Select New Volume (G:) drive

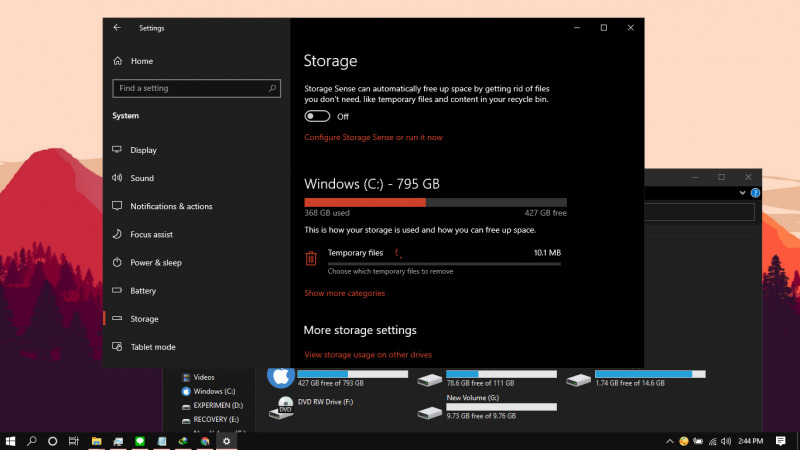tap(487, 407)
